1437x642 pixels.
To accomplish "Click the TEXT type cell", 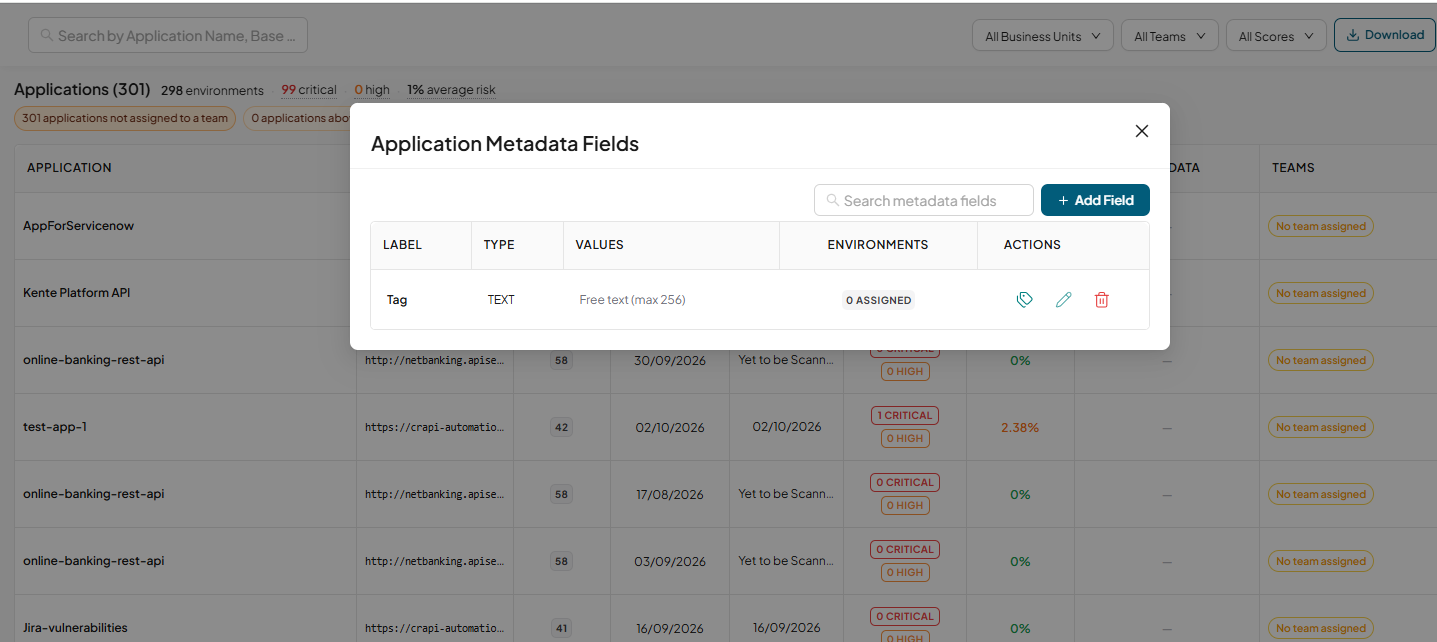I will (x=501, y=299).
